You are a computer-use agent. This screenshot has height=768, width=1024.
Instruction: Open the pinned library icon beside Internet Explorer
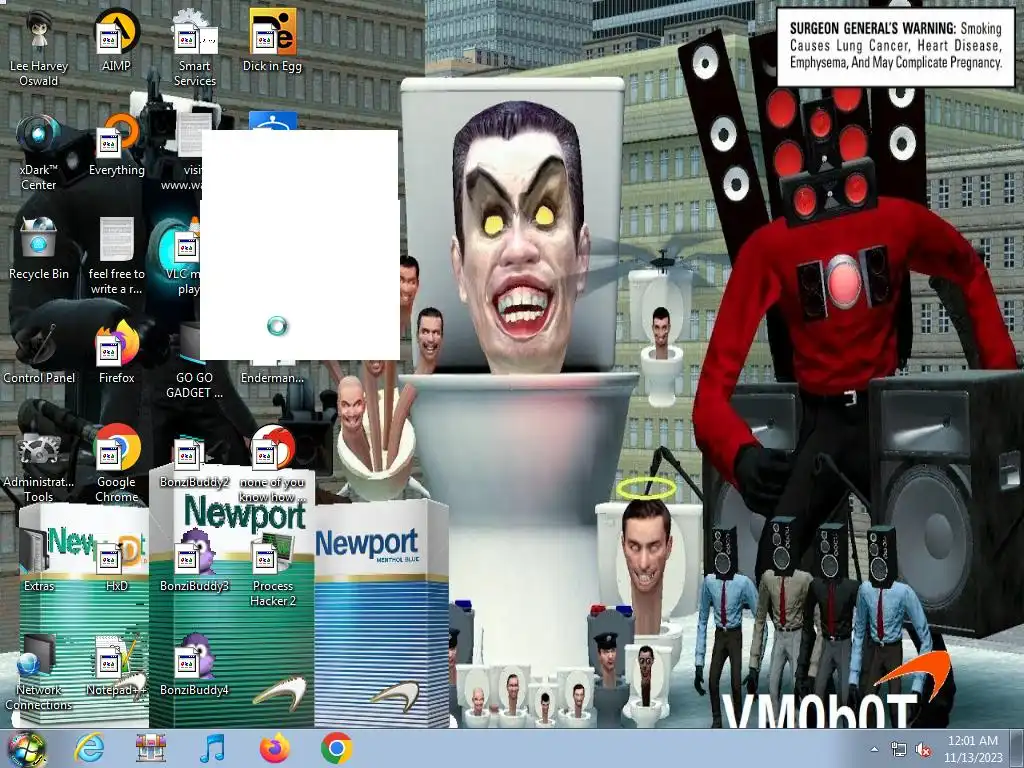point(151,748)
